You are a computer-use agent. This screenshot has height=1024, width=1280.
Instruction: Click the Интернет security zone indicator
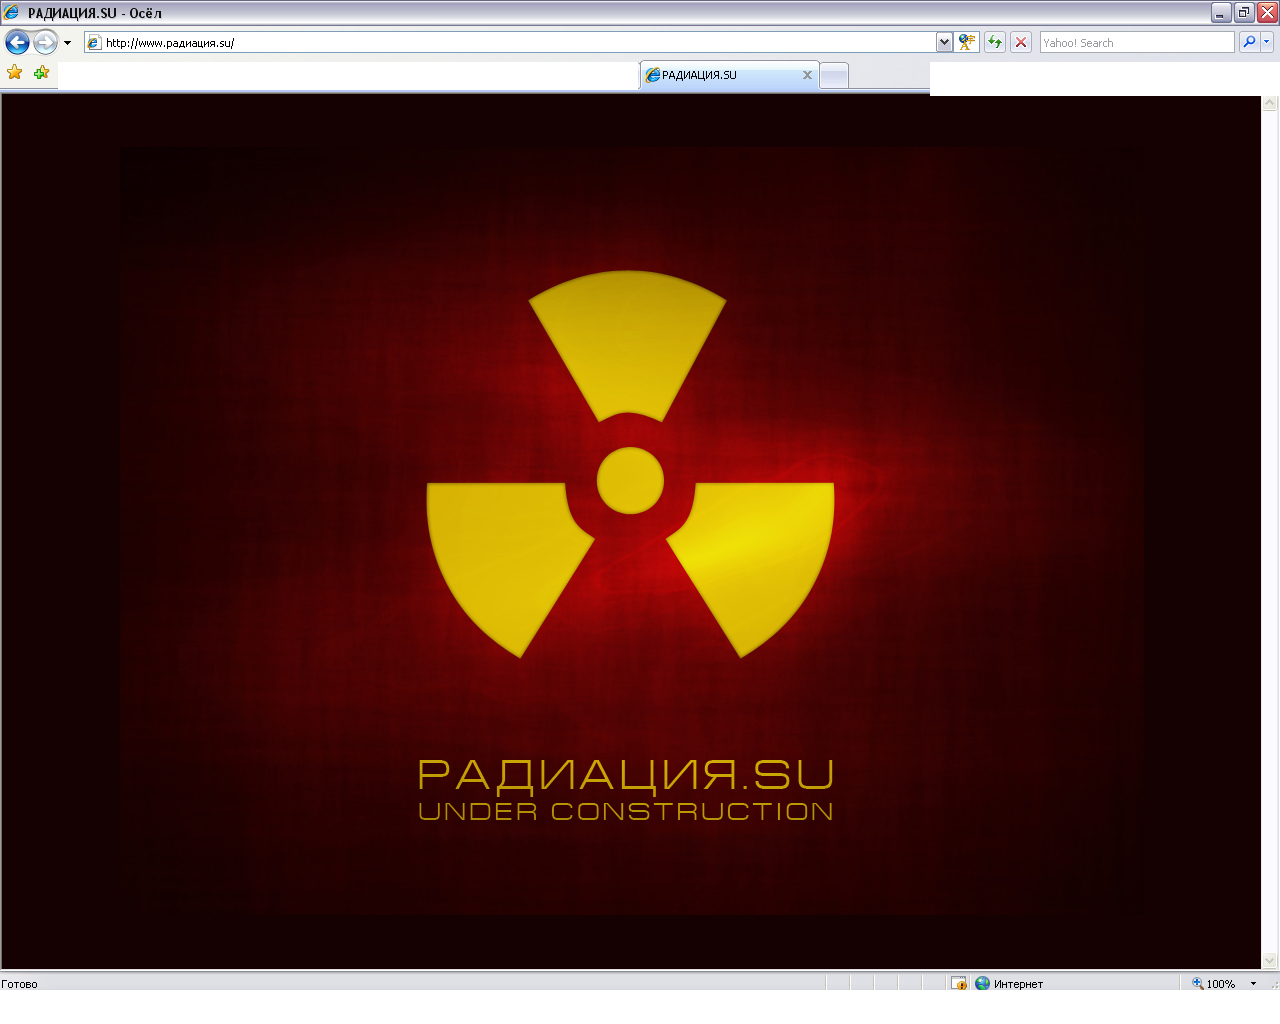click(1010, 983)
